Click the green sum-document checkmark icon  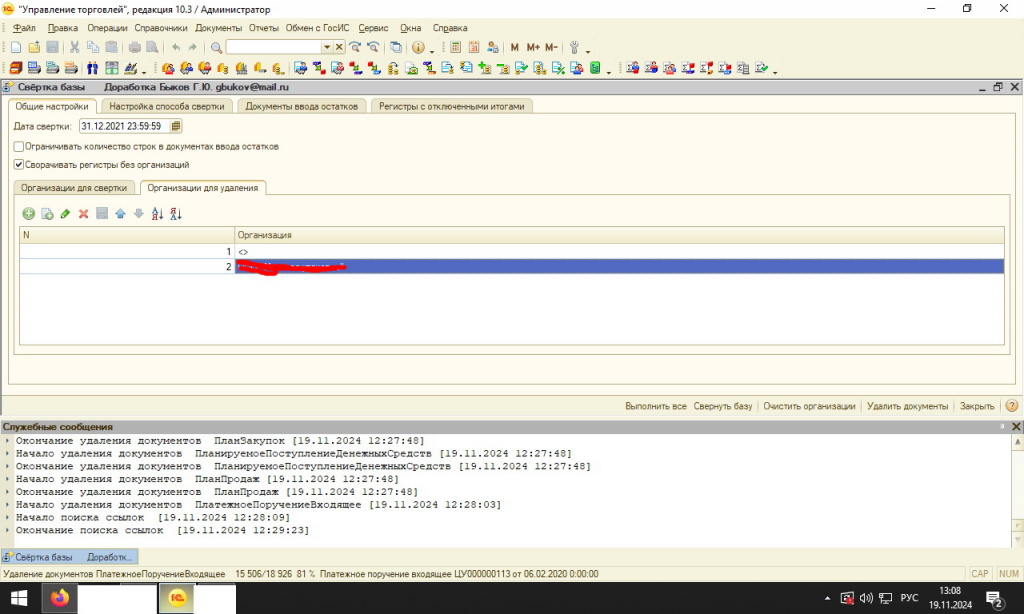pos(761,68)
